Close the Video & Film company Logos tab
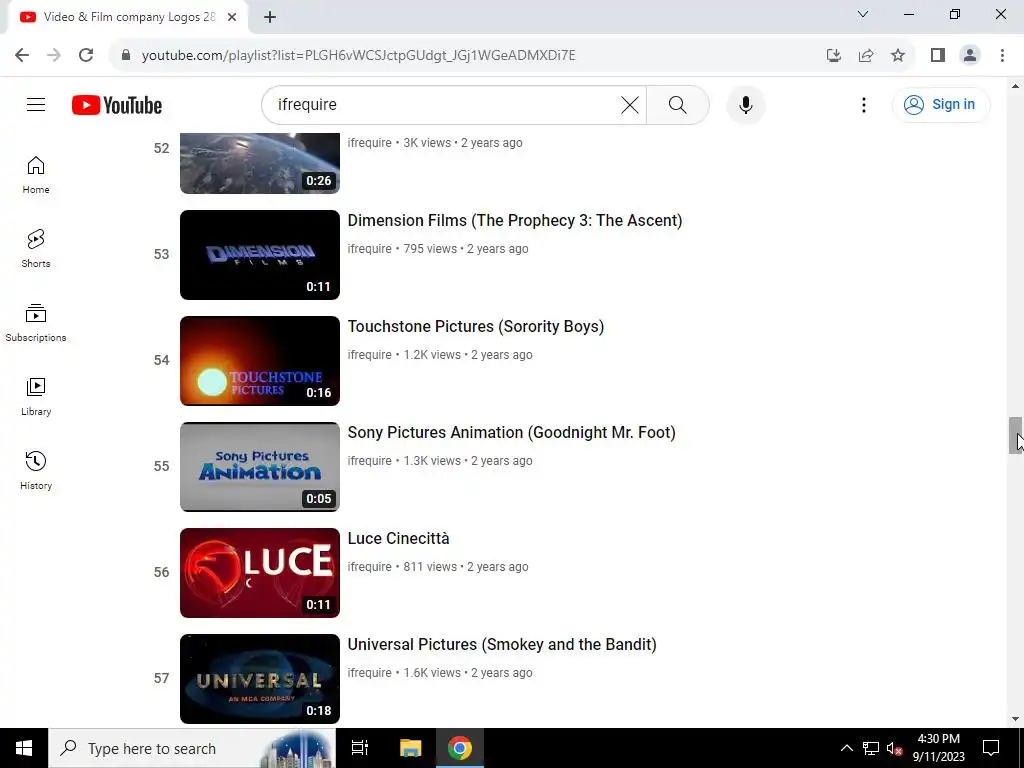 [232, 18]
